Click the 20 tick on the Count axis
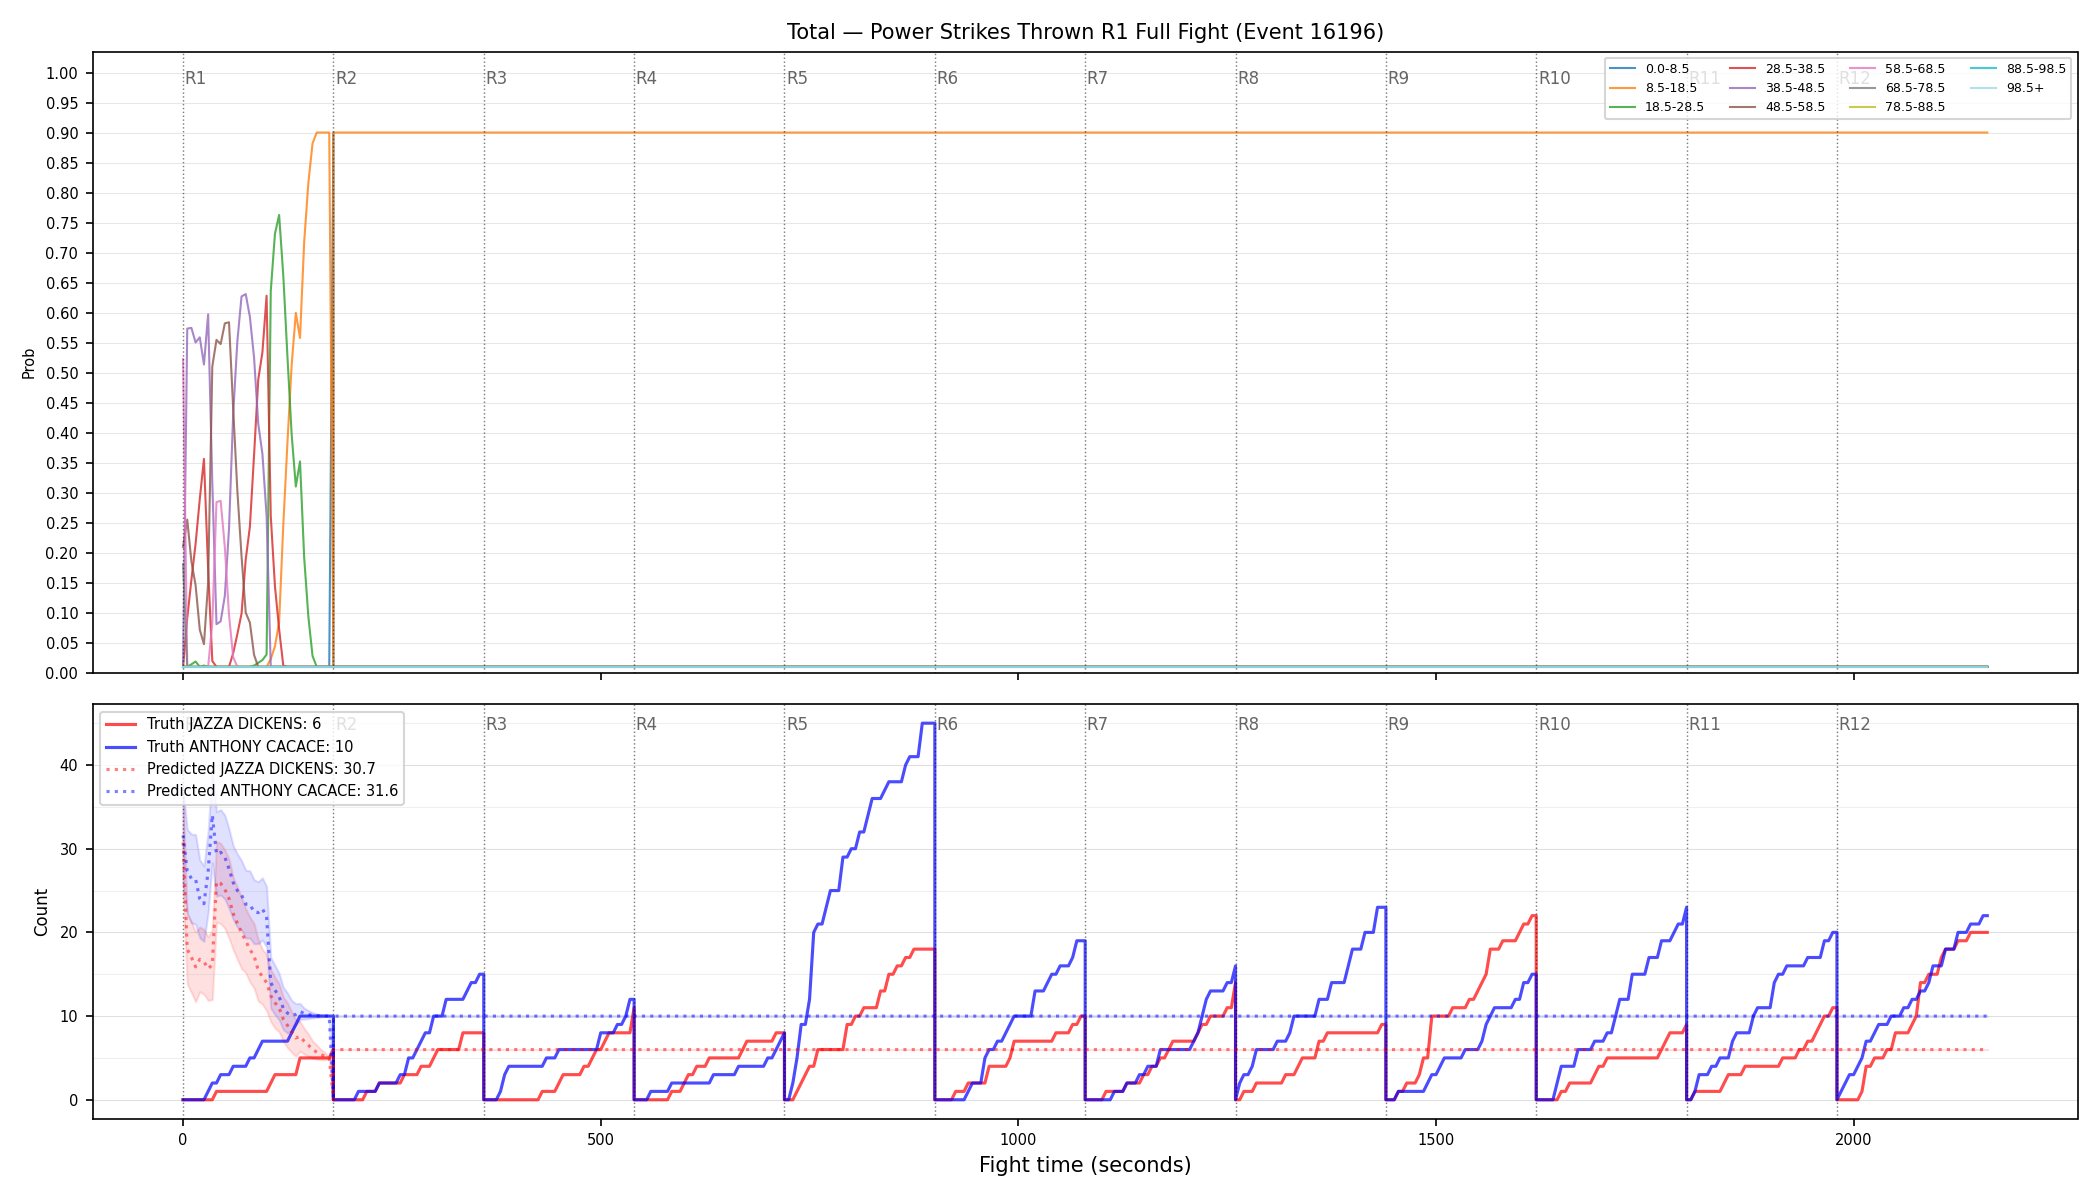 click(69, 932)
